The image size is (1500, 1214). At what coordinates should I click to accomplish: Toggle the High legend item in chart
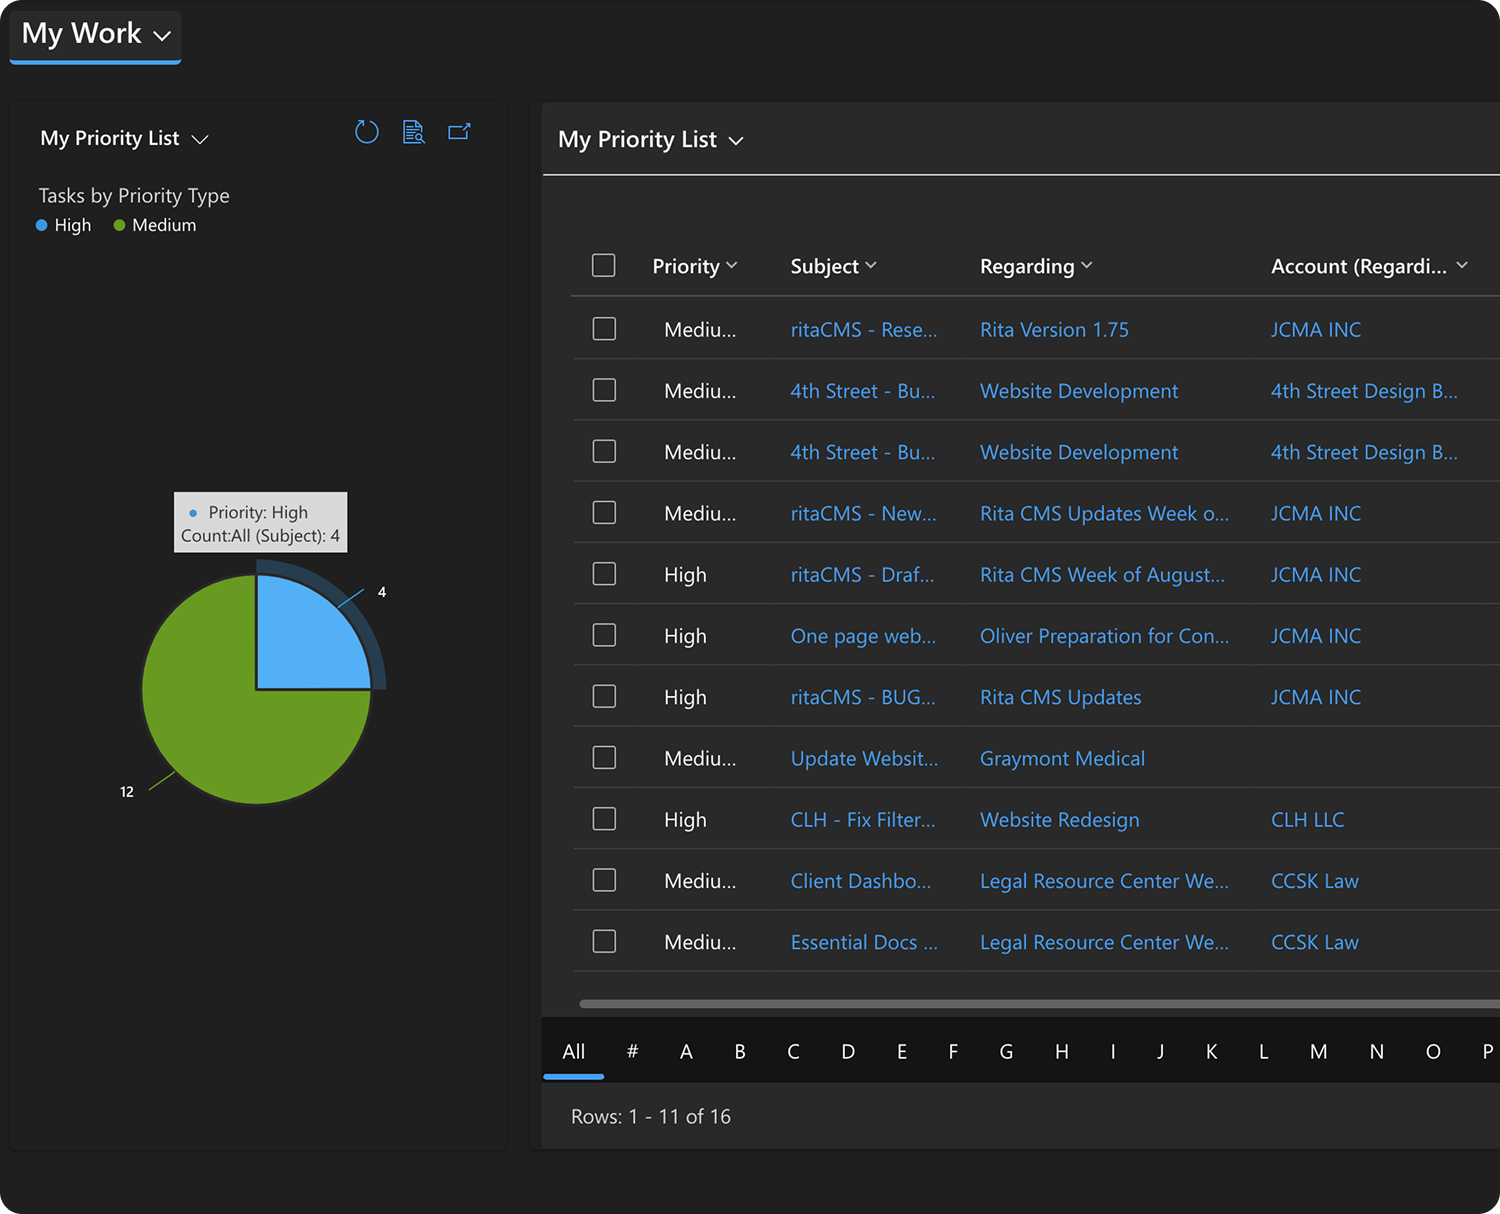[x=64, y=226]
